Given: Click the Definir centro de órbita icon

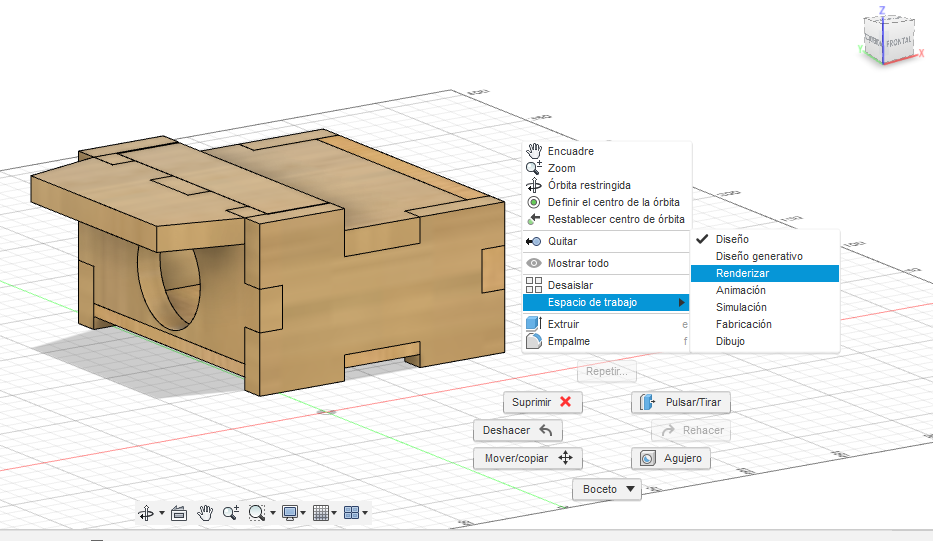Looking at the screenshot, I should [x=534, y=202].
